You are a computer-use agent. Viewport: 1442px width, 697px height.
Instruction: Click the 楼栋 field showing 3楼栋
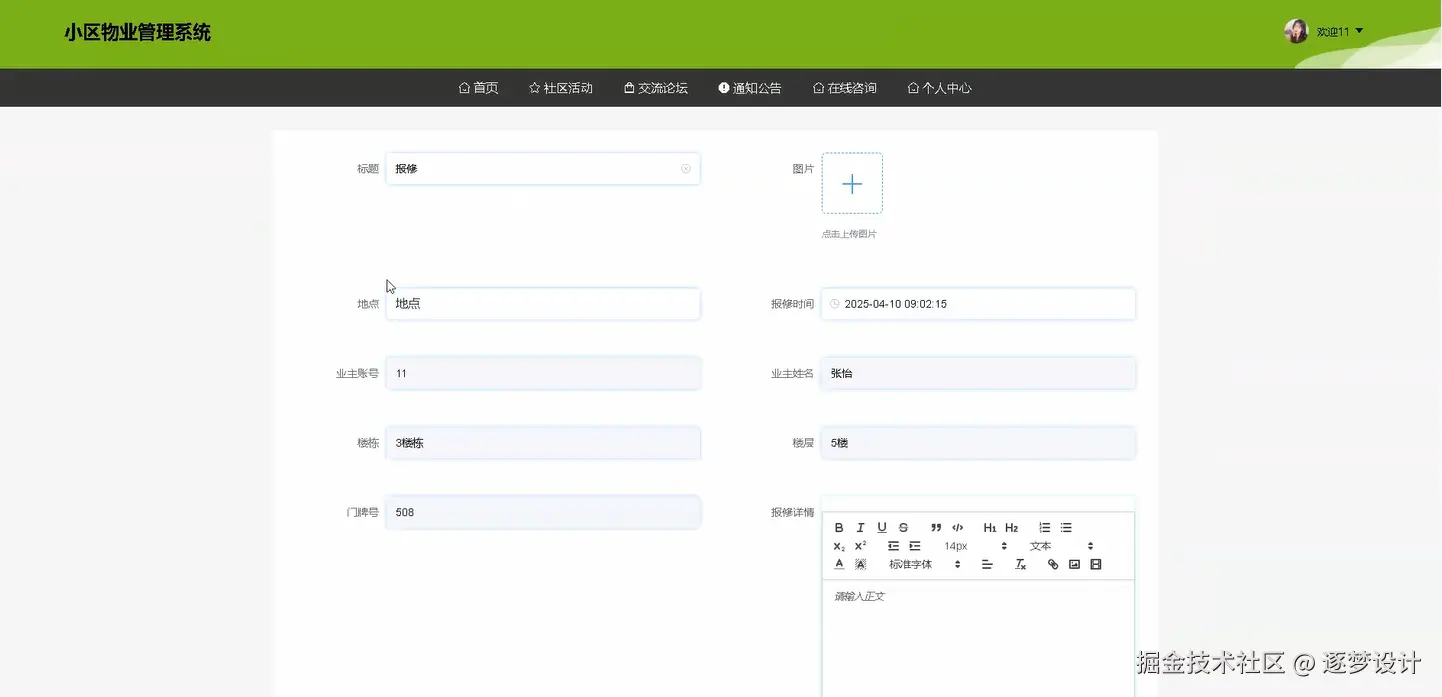coord(543,443)
